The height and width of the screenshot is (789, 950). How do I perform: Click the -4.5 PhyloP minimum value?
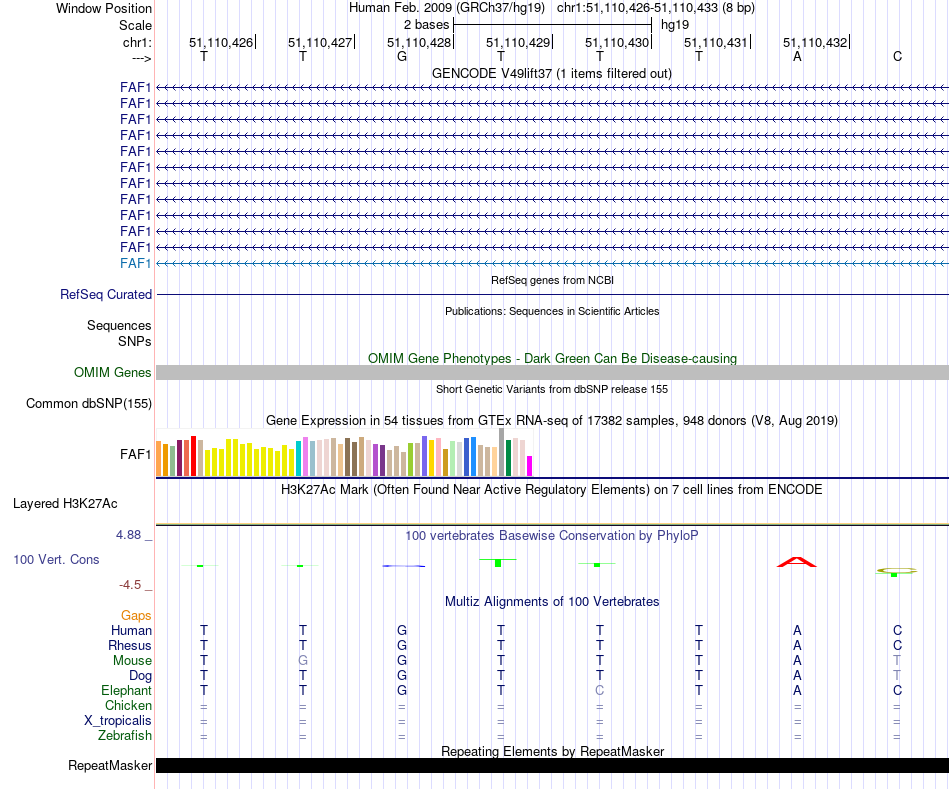pos(130,585)
